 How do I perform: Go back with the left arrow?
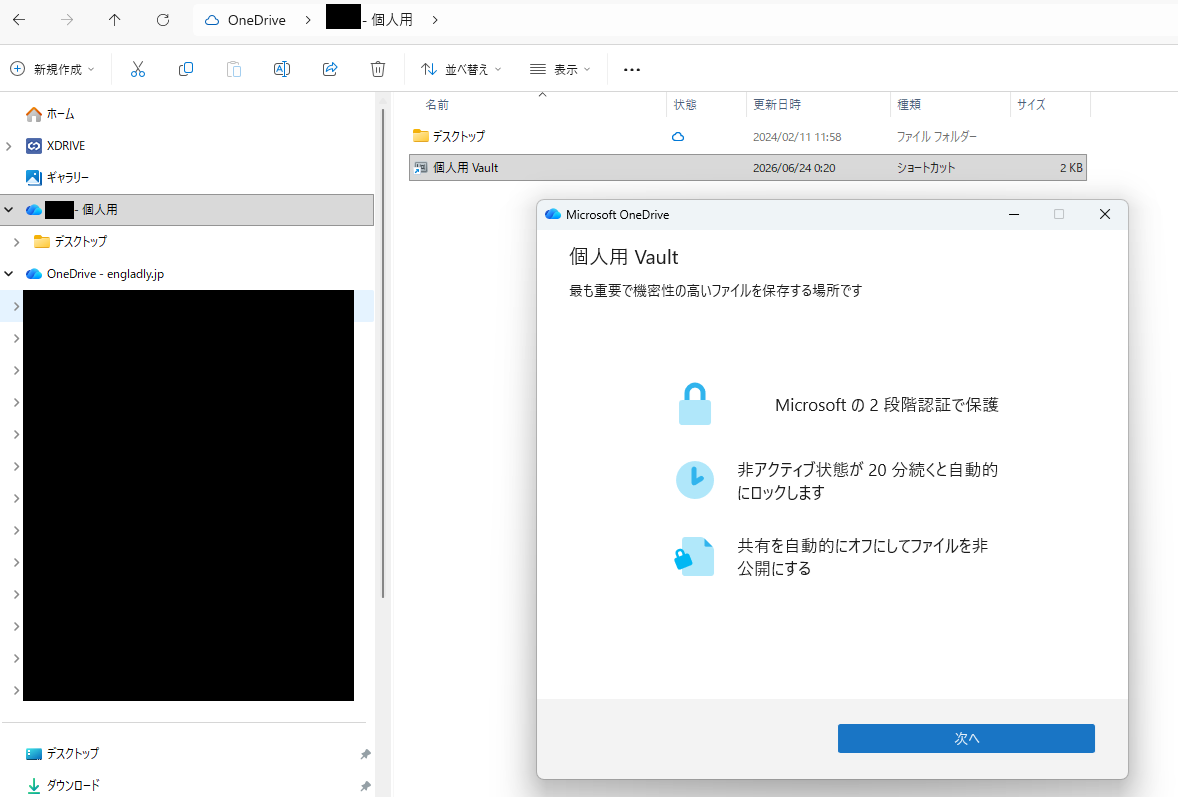[x=20, y=20]
